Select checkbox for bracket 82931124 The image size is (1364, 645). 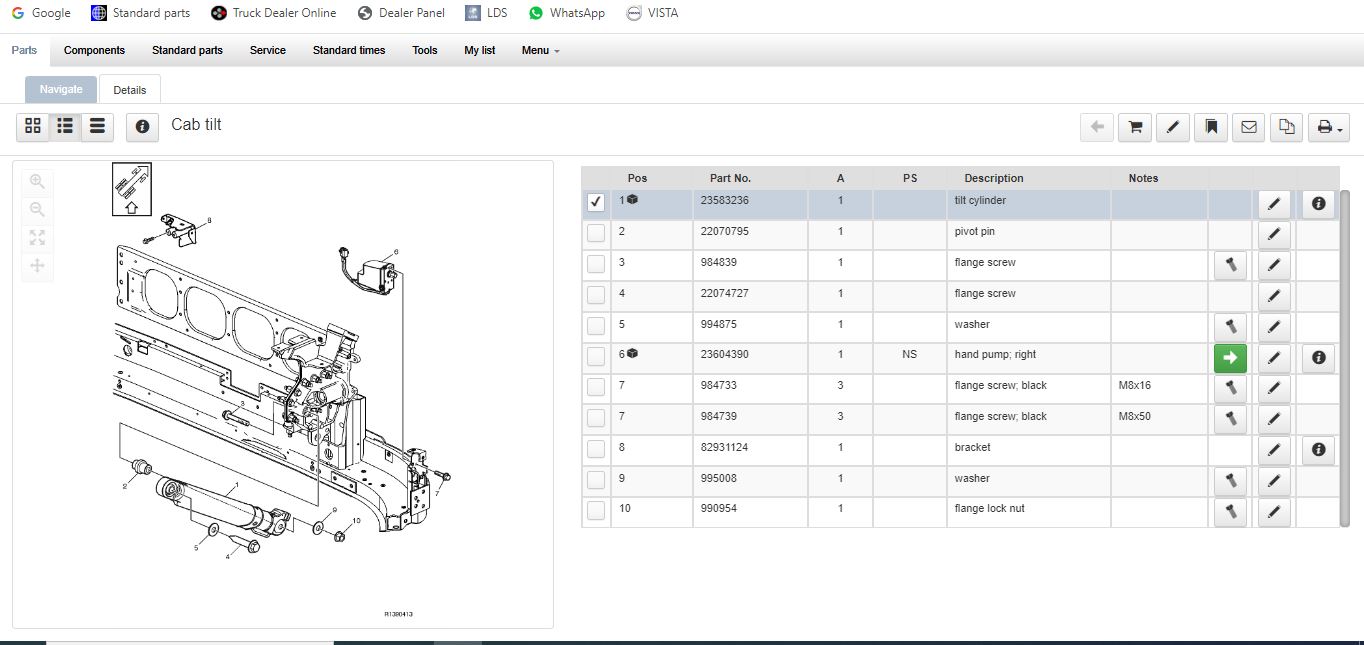pyautogui.click(x=596, y=449)
